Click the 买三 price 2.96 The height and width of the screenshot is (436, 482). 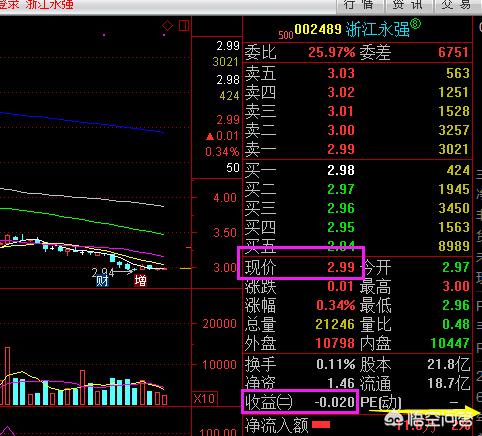click(x=341, y=208)
